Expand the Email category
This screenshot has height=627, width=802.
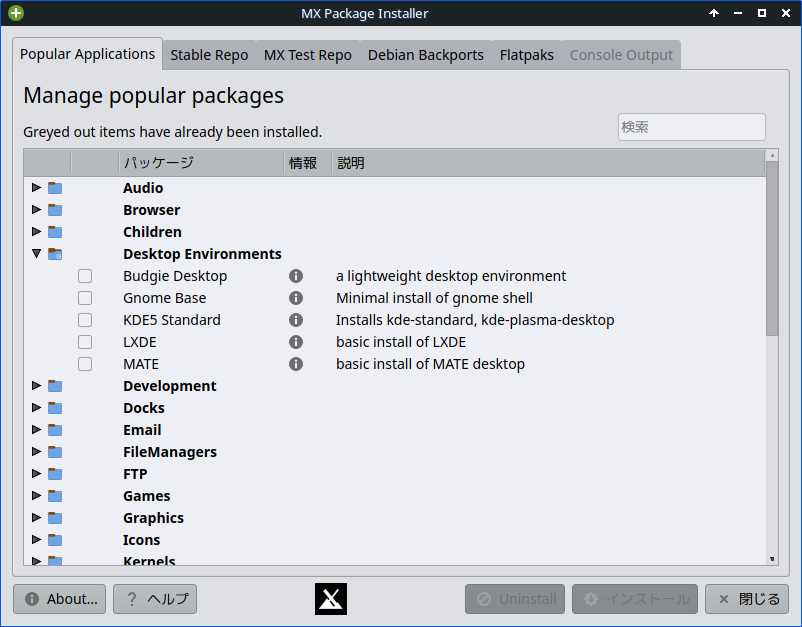pos(36,430)
